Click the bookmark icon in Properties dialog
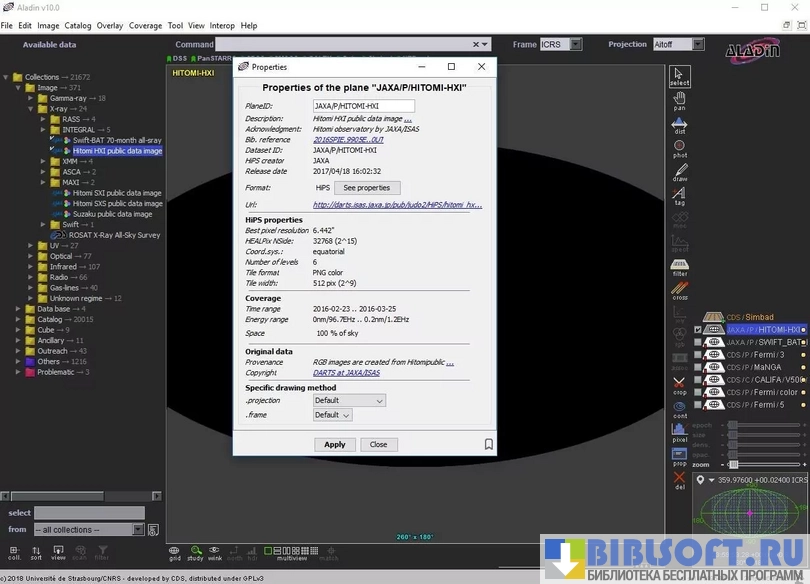Screen dimensions: 810x584 pyautogui.click(x=488, y=444)
